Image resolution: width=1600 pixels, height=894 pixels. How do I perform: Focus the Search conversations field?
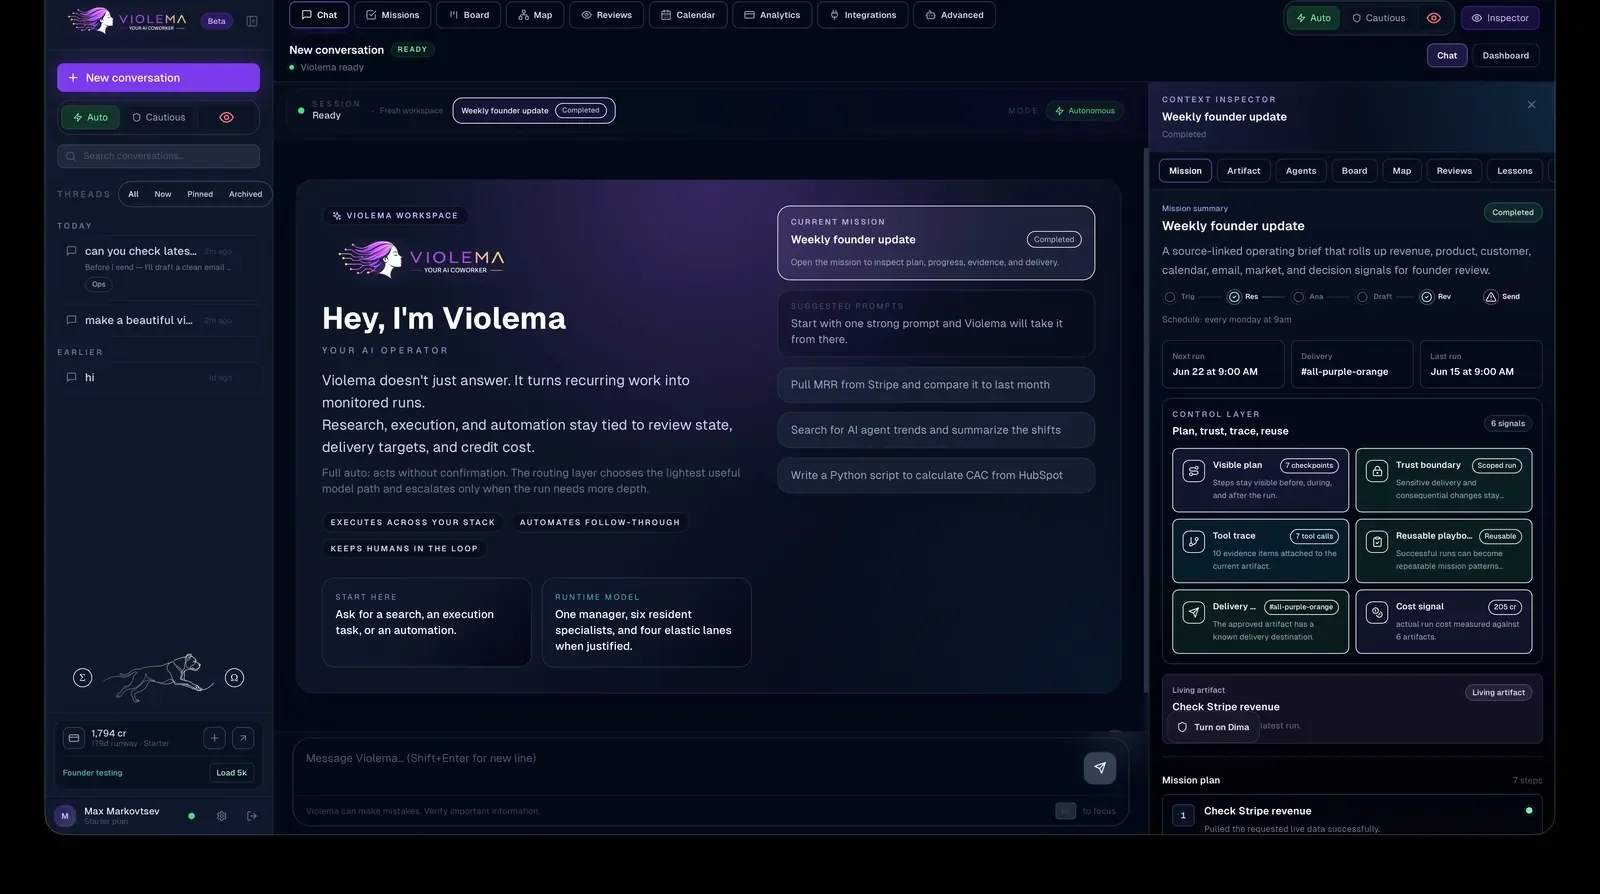(x=158, y=156)
